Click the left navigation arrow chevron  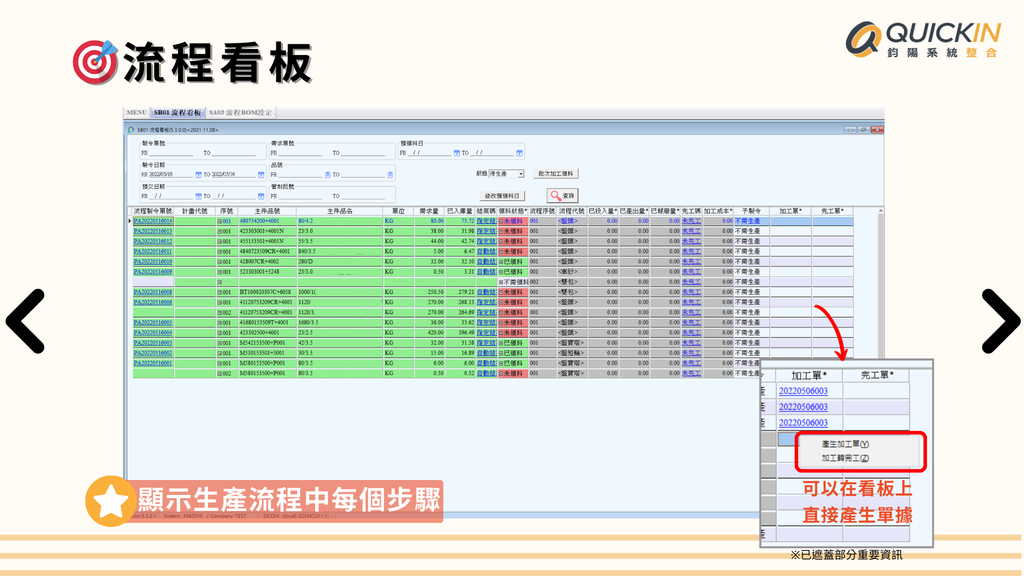click(x=27, y=320)
